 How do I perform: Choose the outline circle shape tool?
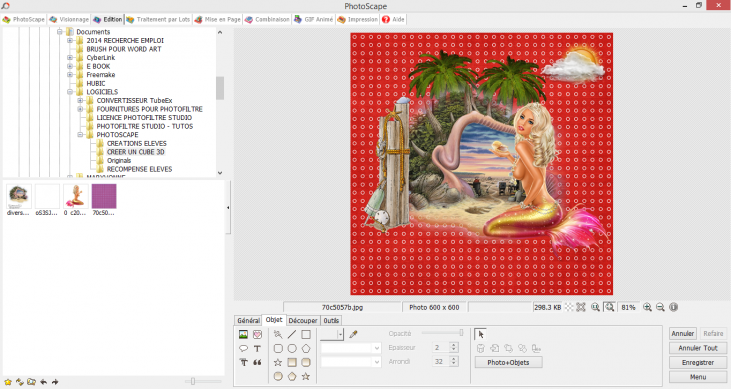[292, 348]
